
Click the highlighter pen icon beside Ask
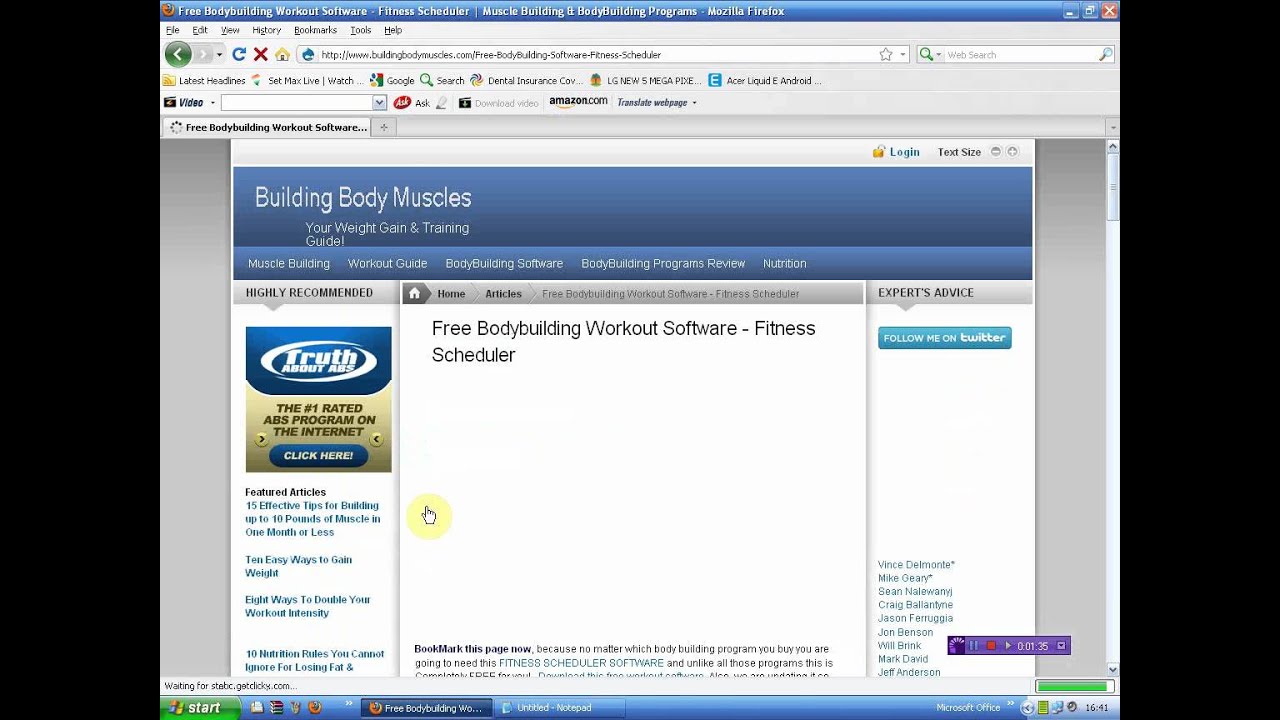441,102
